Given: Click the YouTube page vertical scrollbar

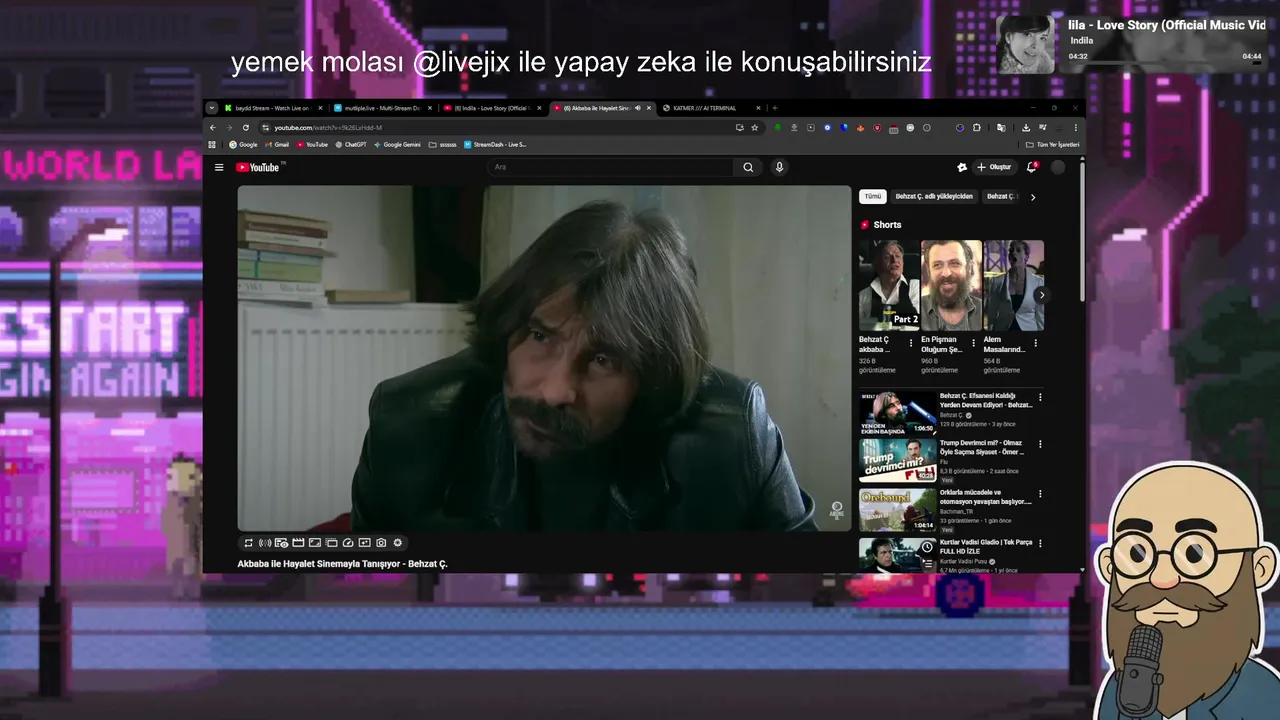Looking at the screenshot, I should point(1081,230).
